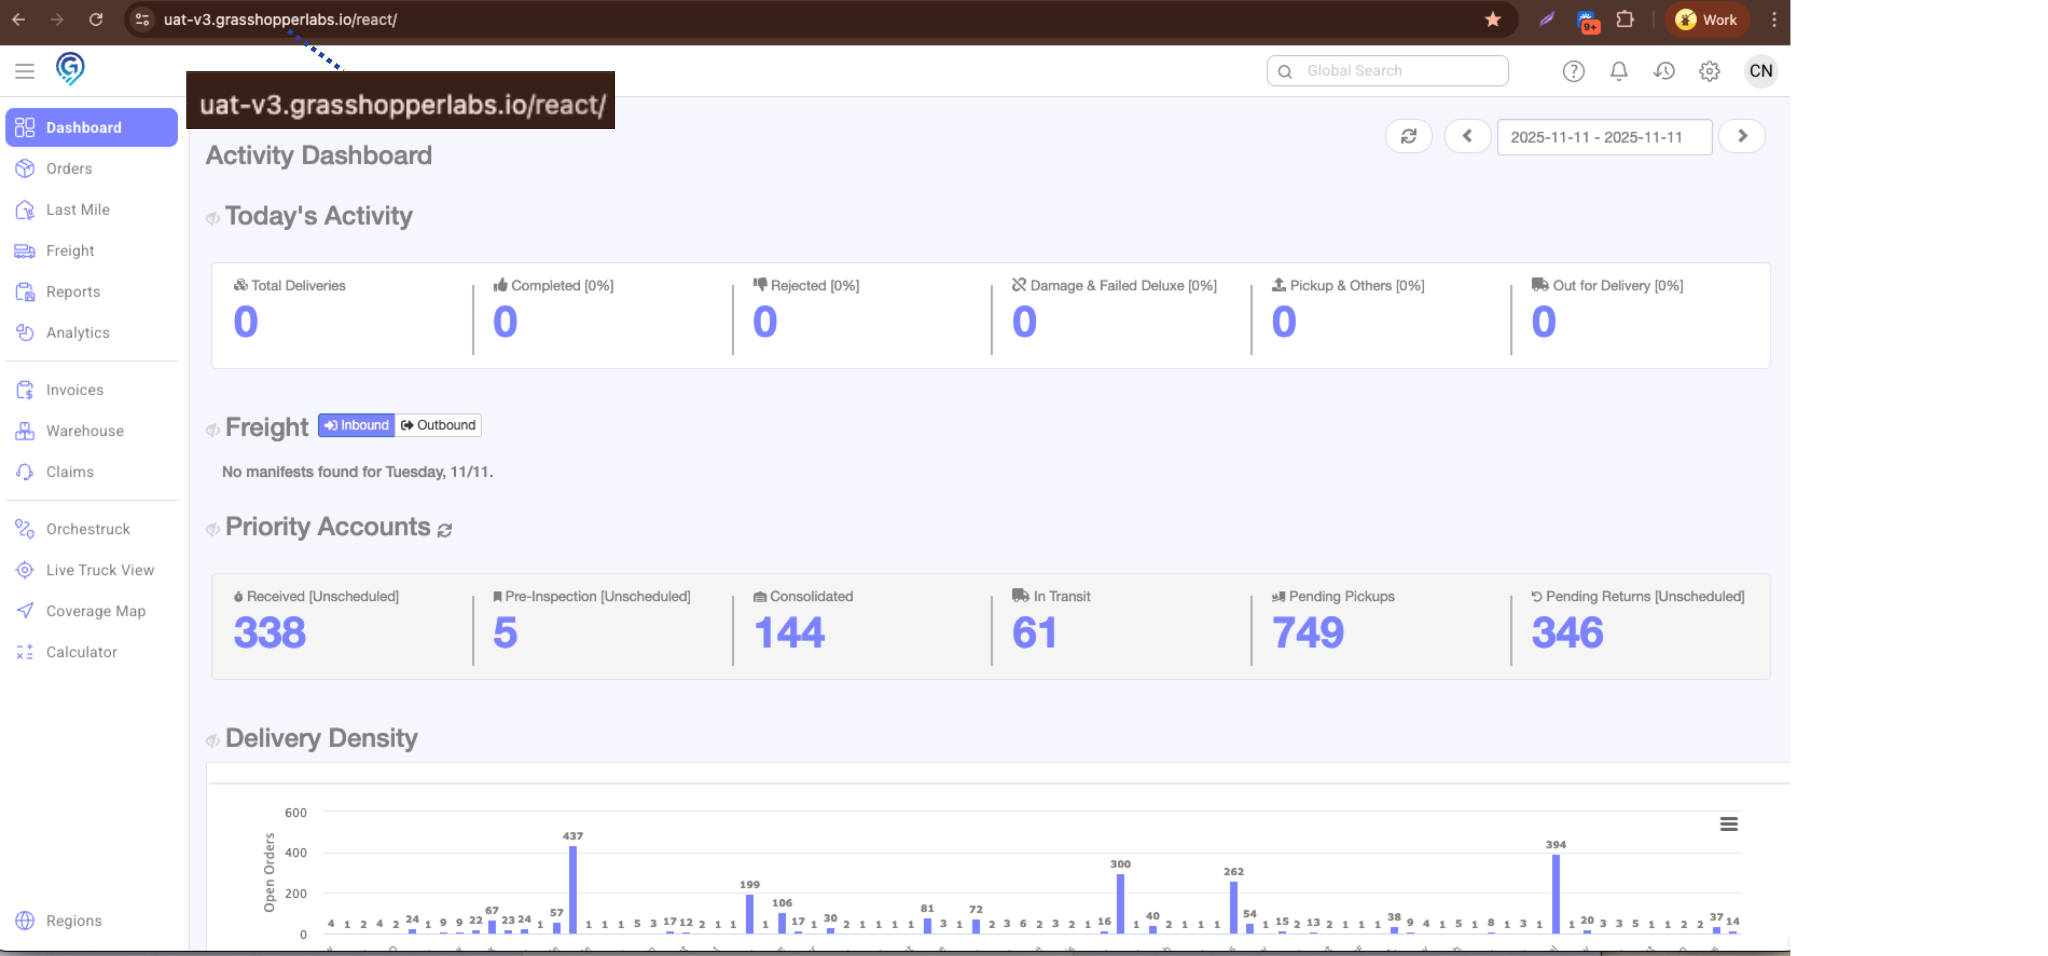2048x956 pixels.
Task: Hide the Today's Activity section
Action: (x=213, y=218)
